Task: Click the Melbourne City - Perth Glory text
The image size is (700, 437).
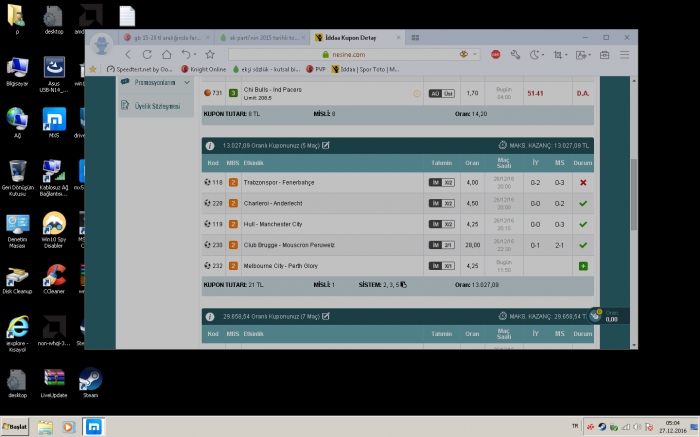Action: [x=280, y=266]
